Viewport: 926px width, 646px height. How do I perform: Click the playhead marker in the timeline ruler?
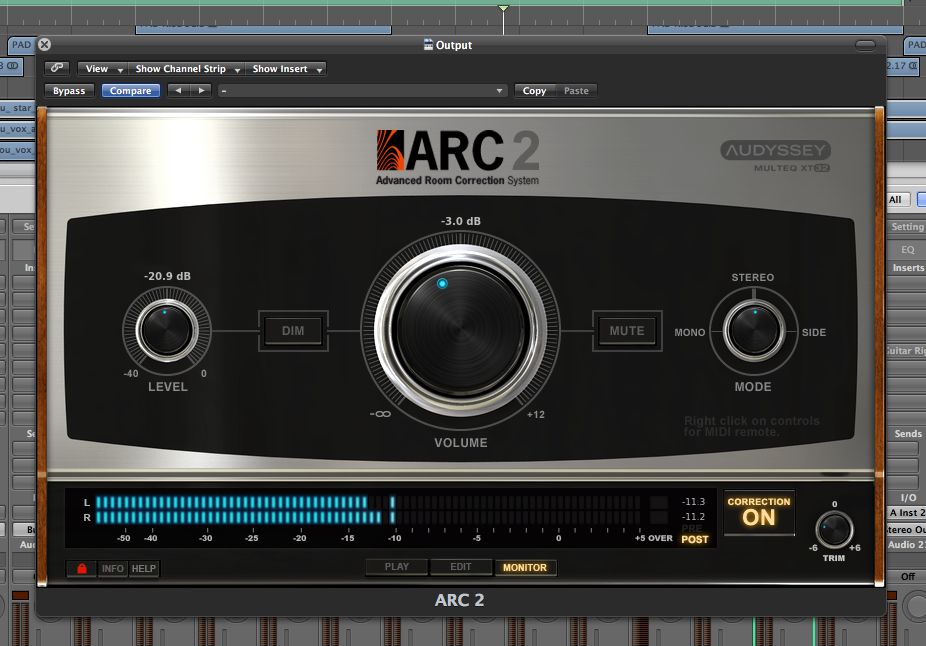point(503,8)
